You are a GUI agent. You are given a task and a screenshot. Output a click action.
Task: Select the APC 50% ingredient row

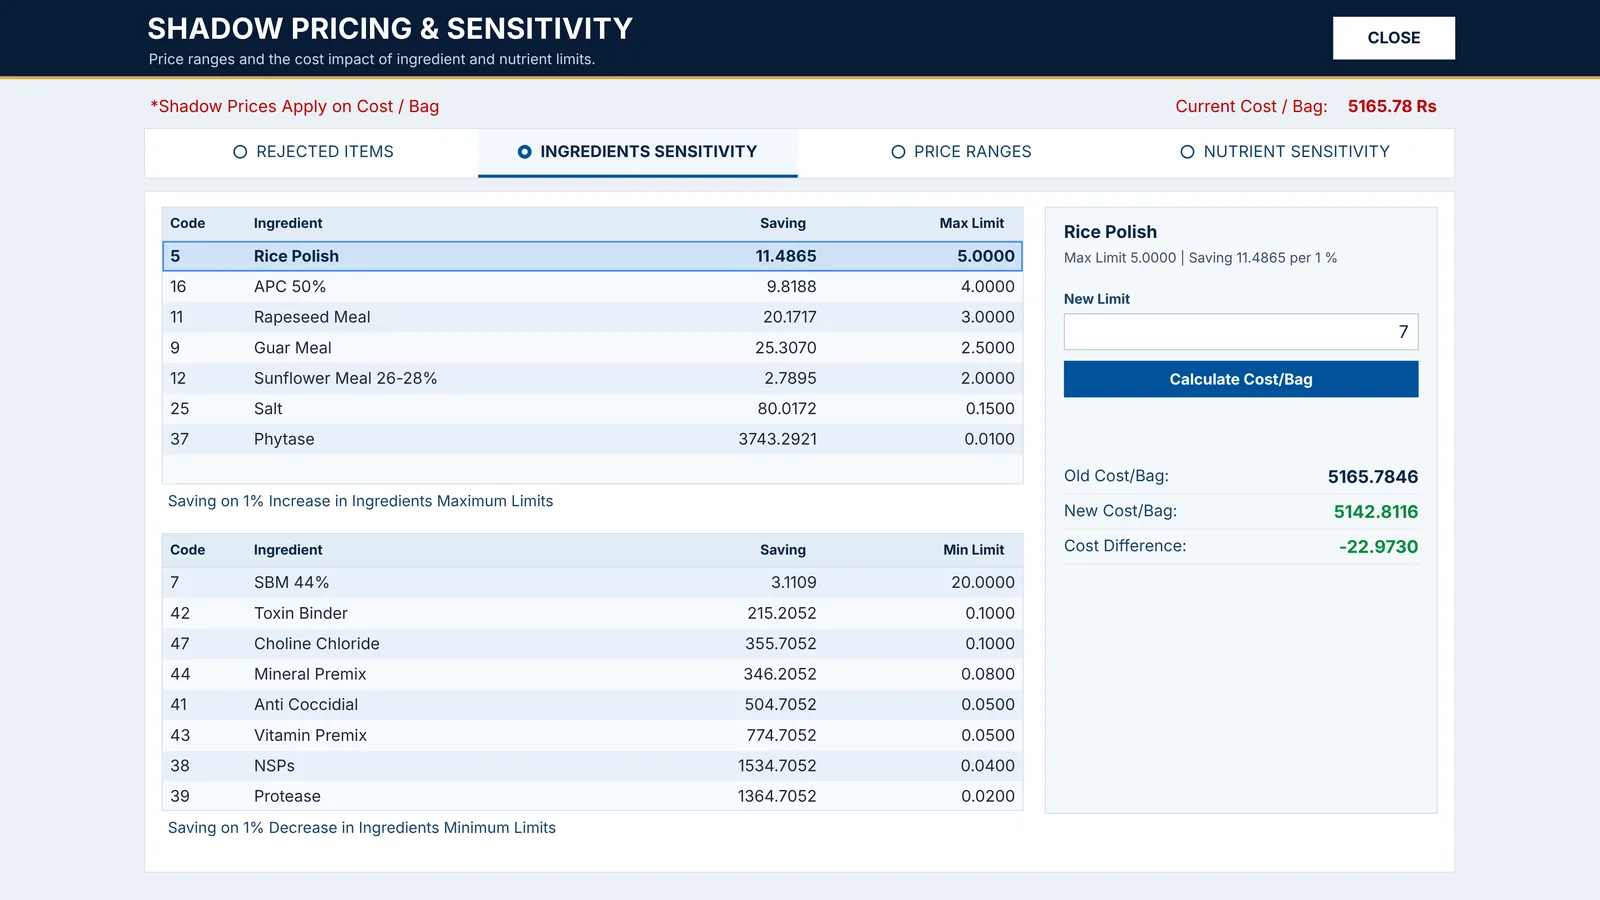592,287
